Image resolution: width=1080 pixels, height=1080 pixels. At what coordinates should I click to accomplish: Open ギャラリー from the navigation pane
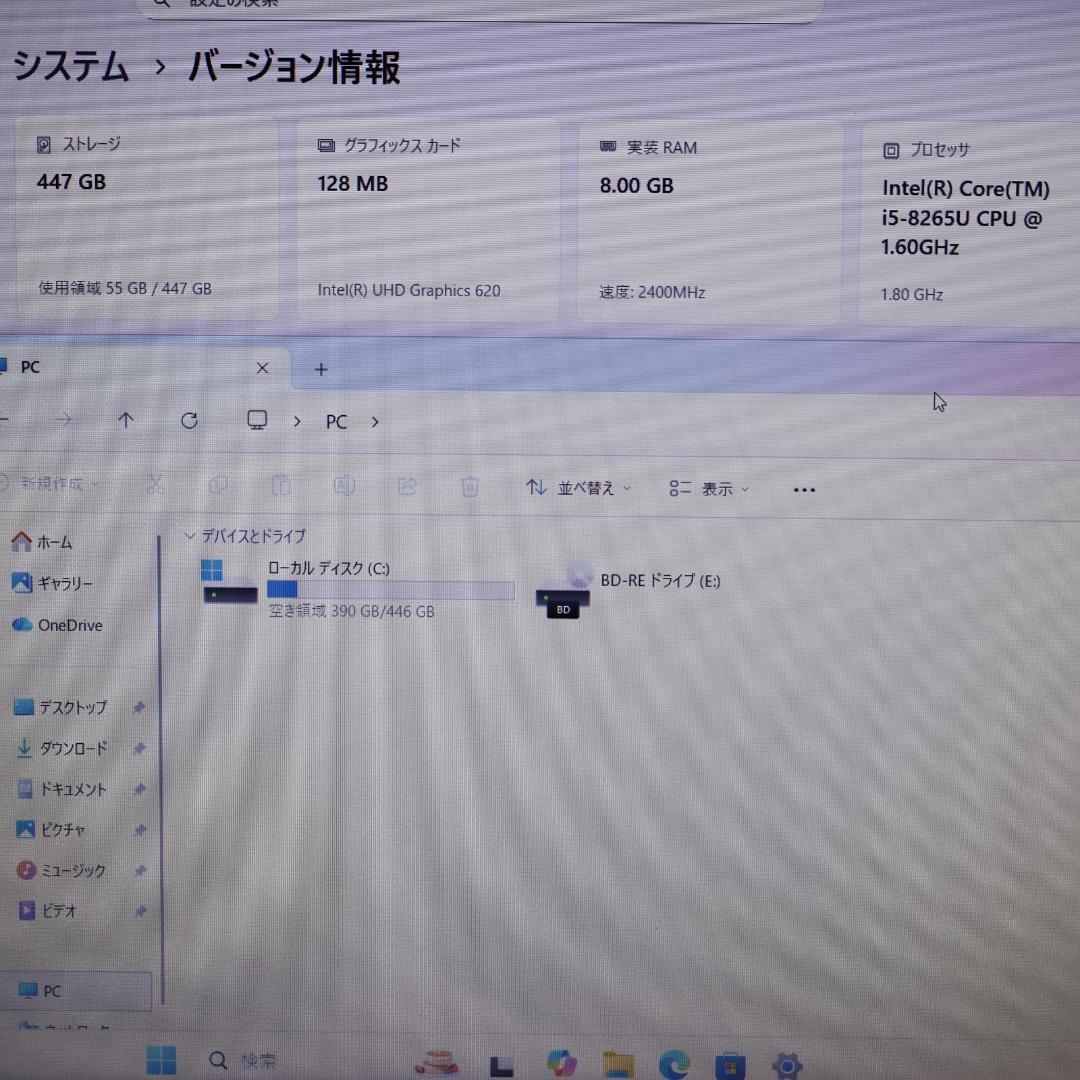pos(60,583)
